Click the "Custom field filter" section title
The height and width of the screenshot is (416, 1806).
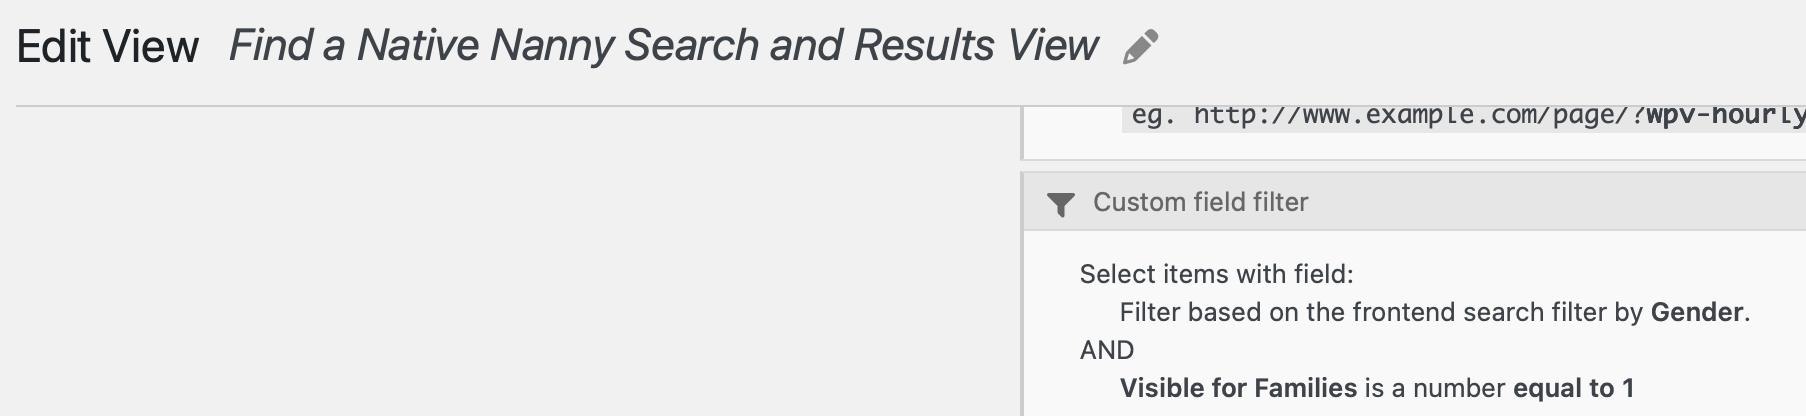point(1200,202)
